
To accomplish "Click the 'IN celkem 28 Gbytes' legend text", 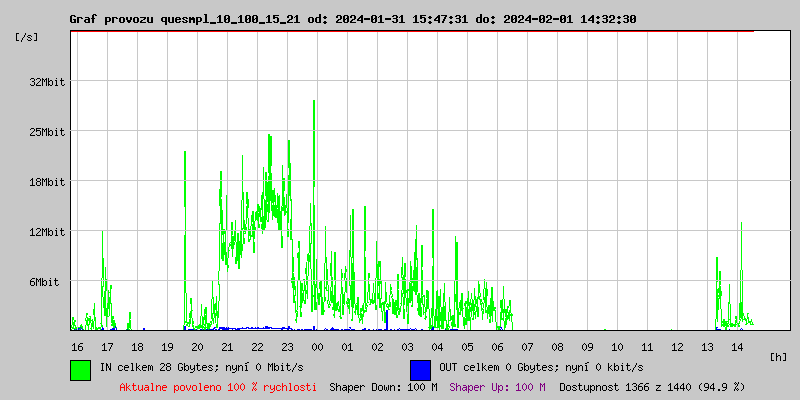I will click(x=160, y=367).
